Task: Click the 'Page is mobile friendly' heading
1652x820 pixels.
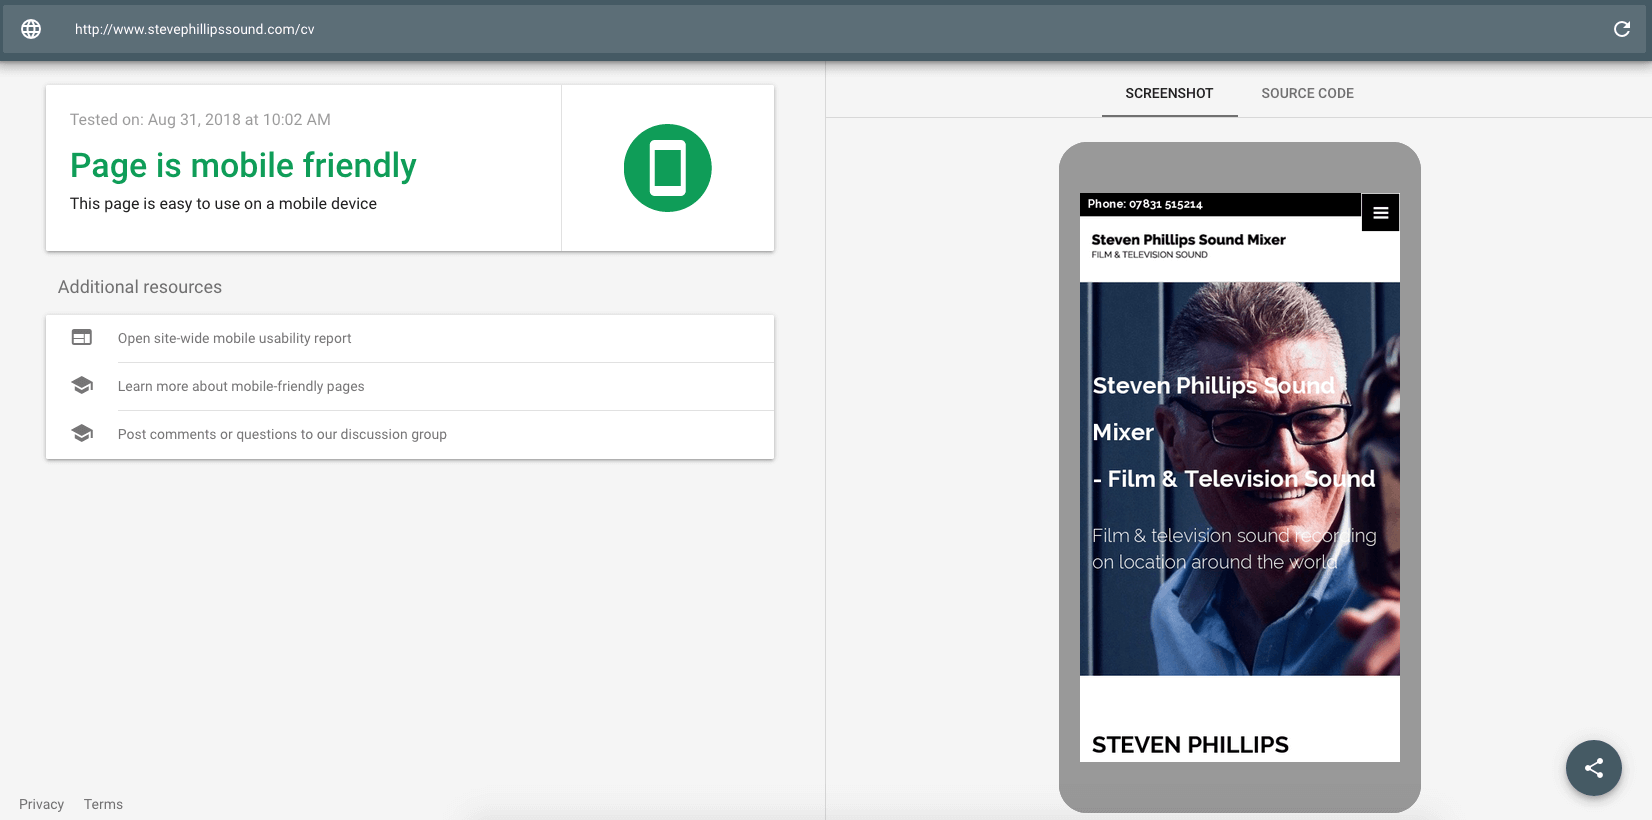Action: (243, 165)
